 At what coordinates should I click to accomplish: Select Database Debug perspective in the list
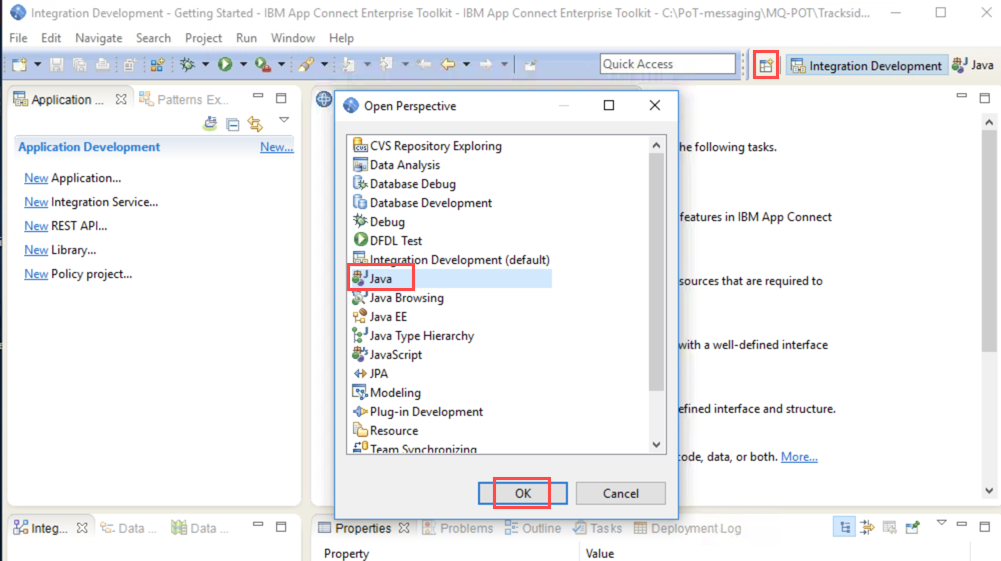click(403, 184)
